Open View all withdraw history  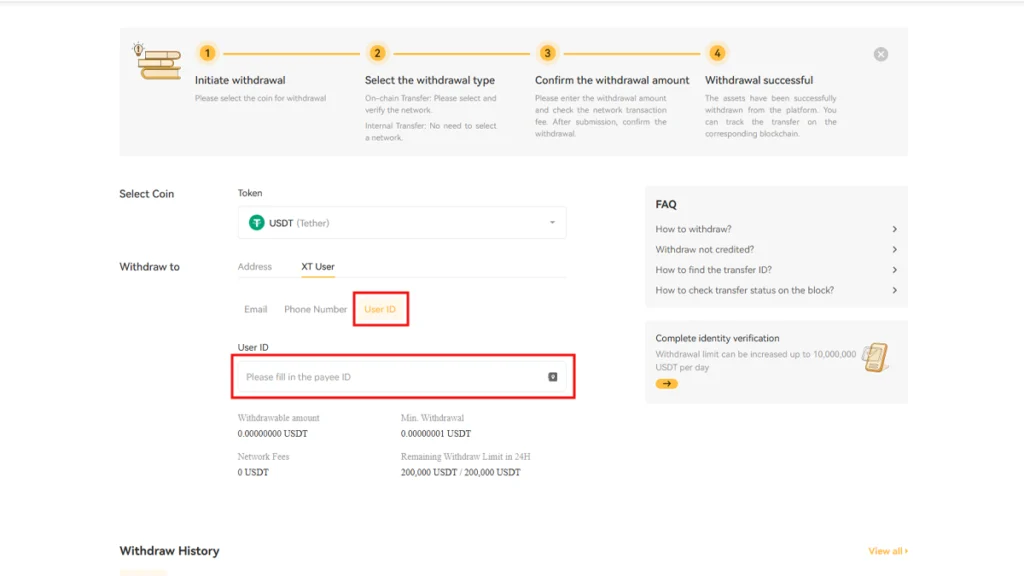coord(888,551)
